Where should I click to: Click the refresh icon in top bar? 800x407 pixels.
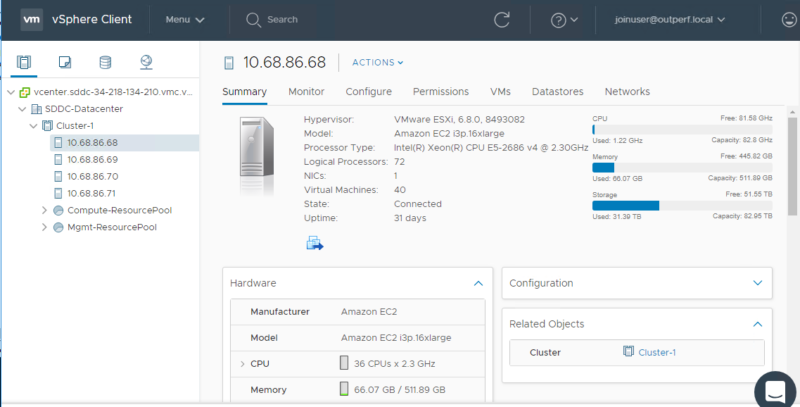(x=502, y=19)
